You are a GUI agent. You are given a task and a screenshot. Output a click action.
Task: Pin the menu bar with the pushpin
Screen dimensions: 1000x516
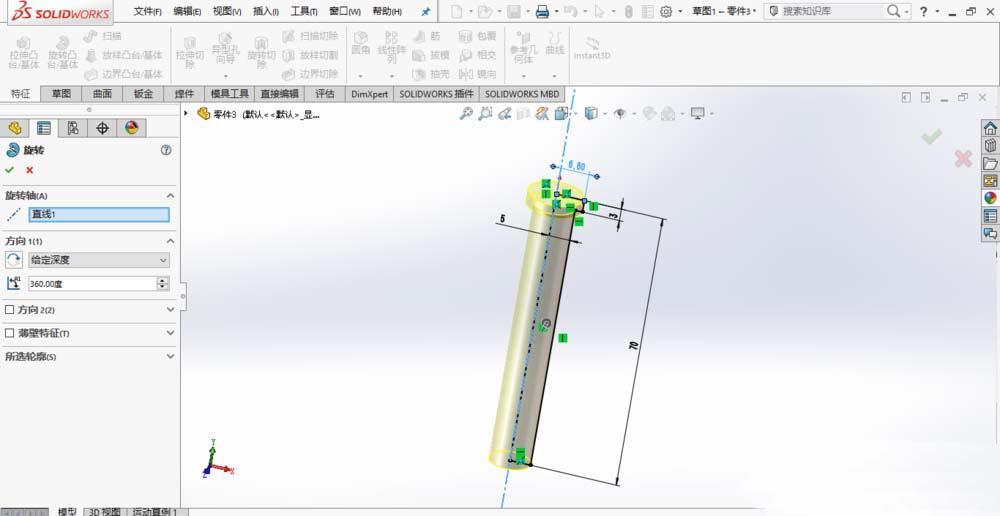click(x=426, y=11)
